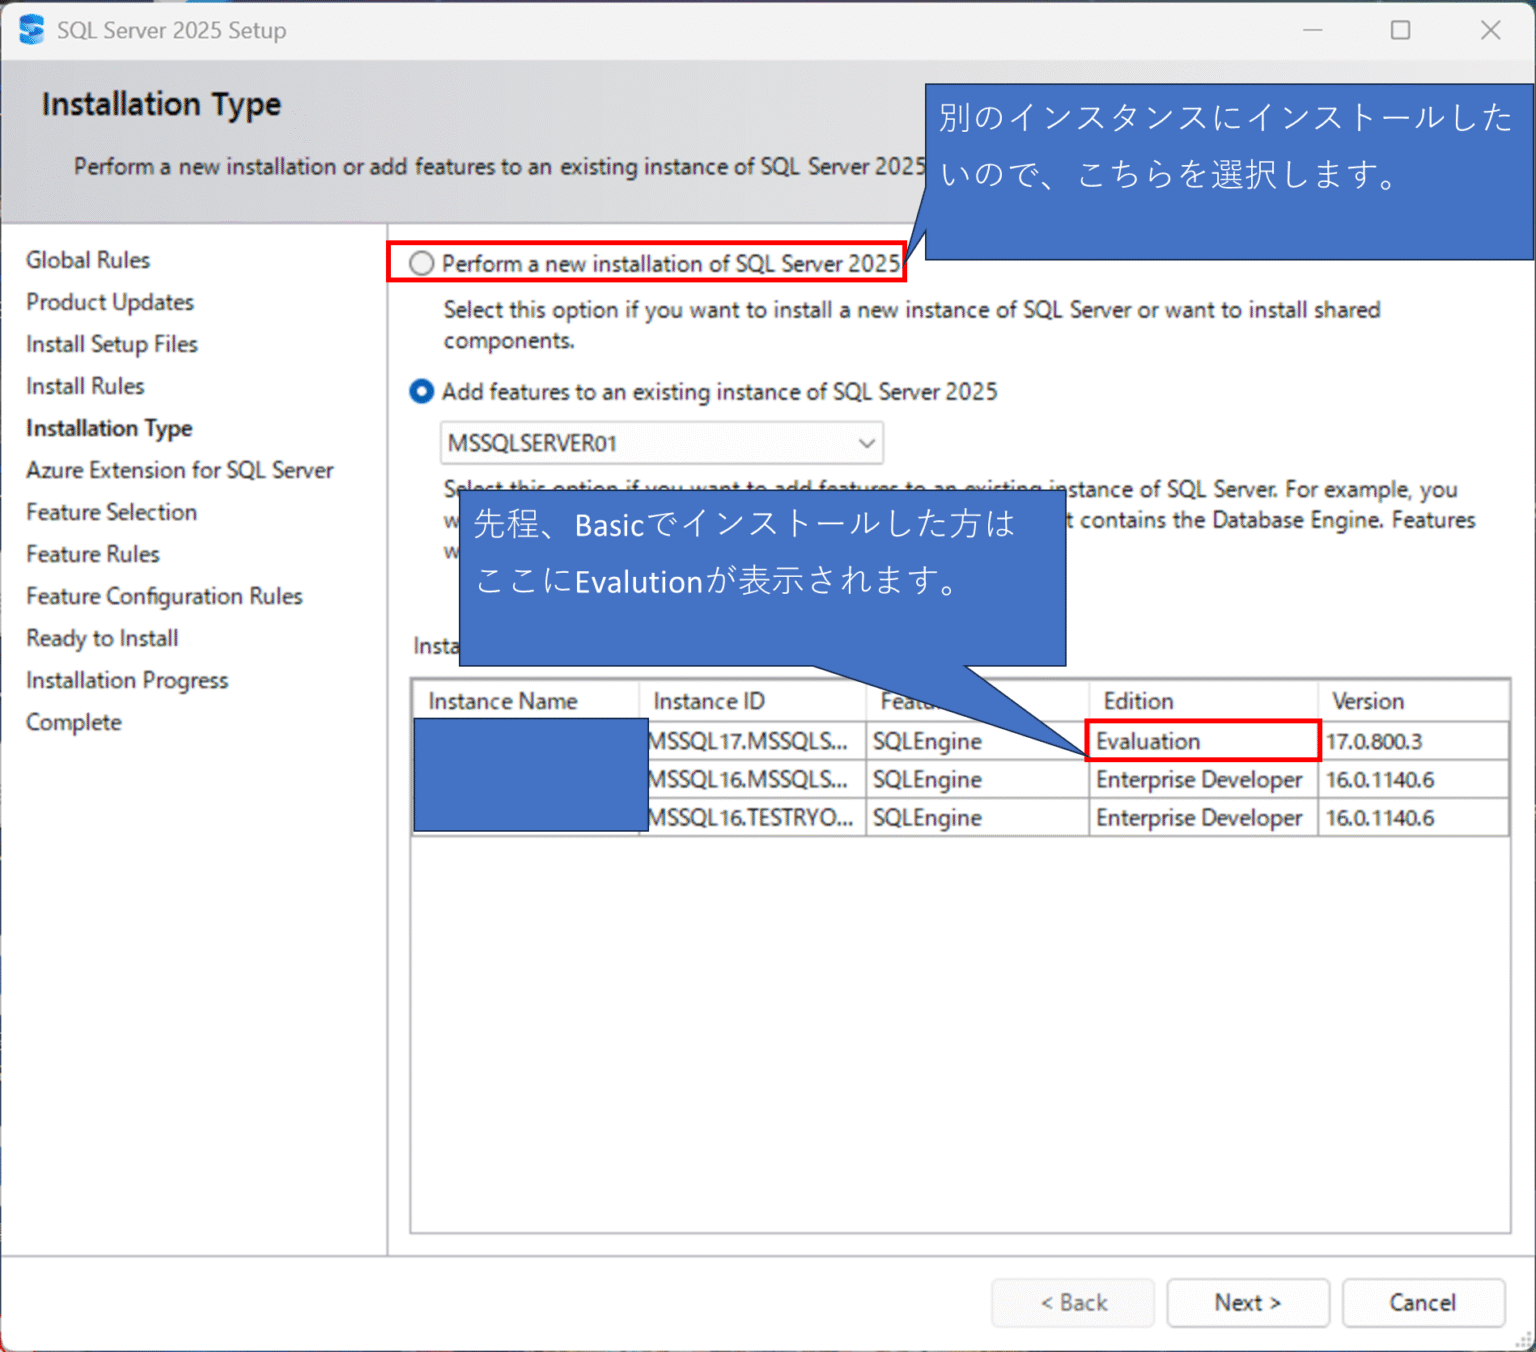Open the Installation Progress step
Screen dimensions: 1536x1352
coord(126,680)
